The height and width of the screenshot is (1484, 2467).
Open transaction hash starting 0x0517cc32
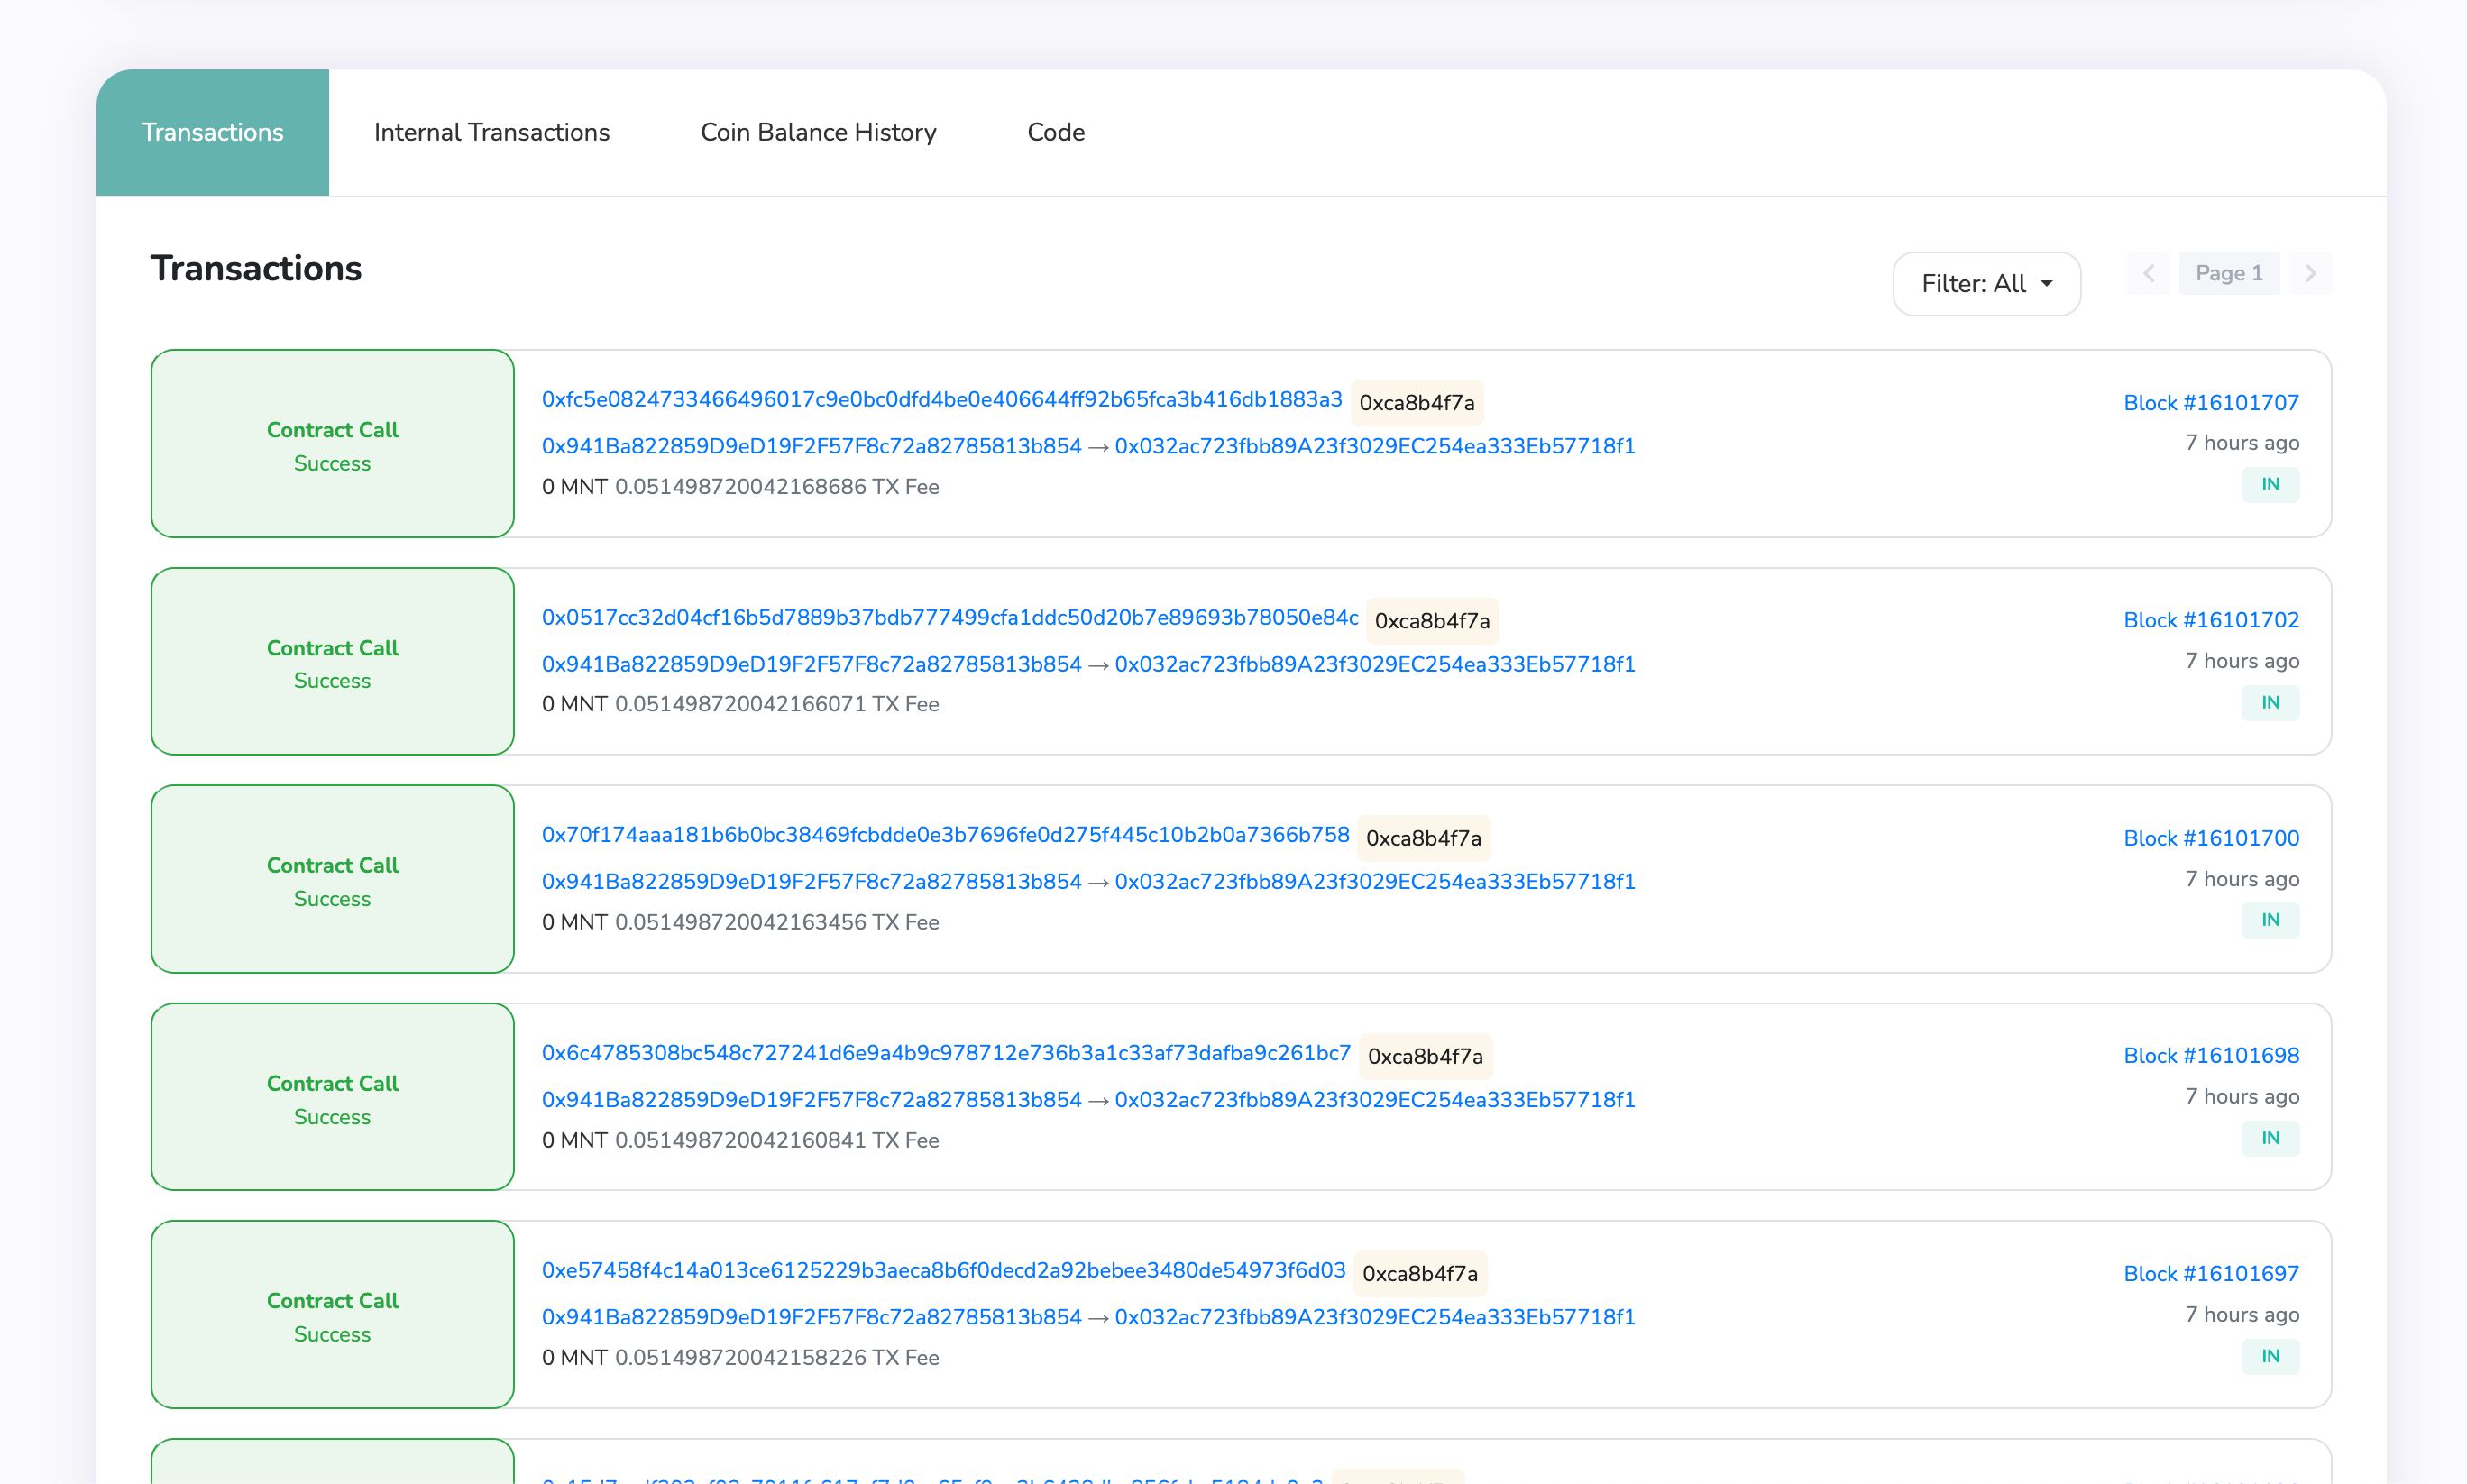coord(950,617)
